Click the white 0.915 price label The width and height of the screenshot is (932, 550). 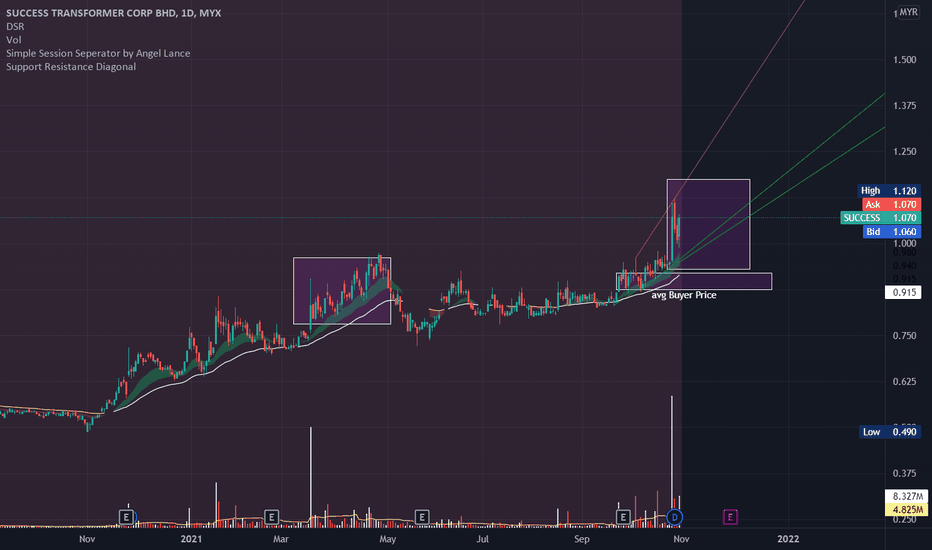(x=903, y=293)
